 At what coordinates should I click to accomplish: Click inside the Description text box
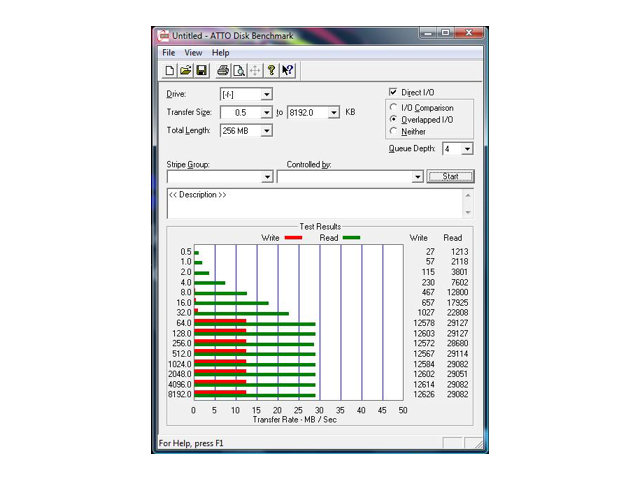pos(315,203)
